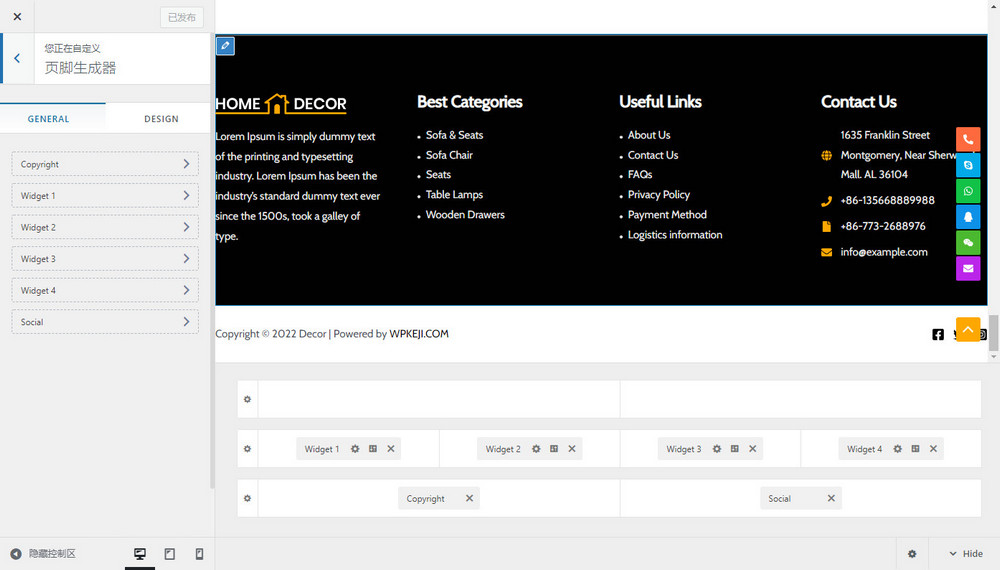The image size is (1000, 570).
Task: Click the orange back-to-top arrow
Action: click(968, 330)
